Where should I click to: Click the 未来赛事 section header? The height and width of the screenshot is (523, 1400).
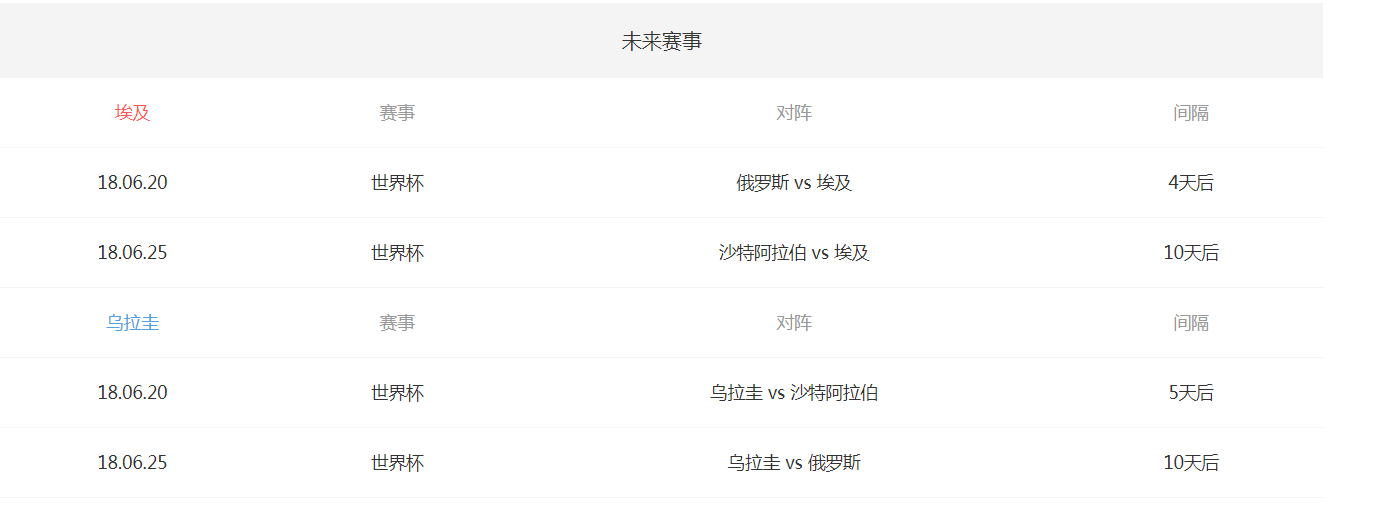pyautogui.click(x=661, y=42)
